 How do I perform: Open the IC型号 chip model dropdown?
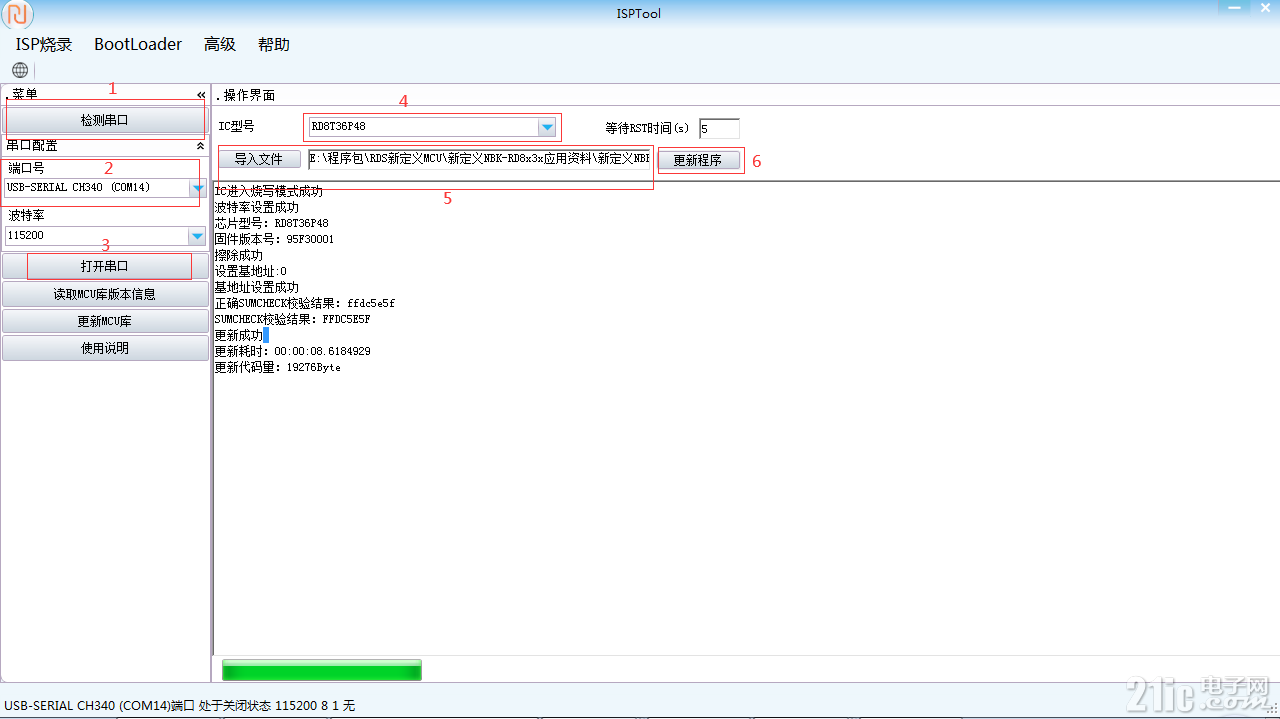(x=547, y=127)
